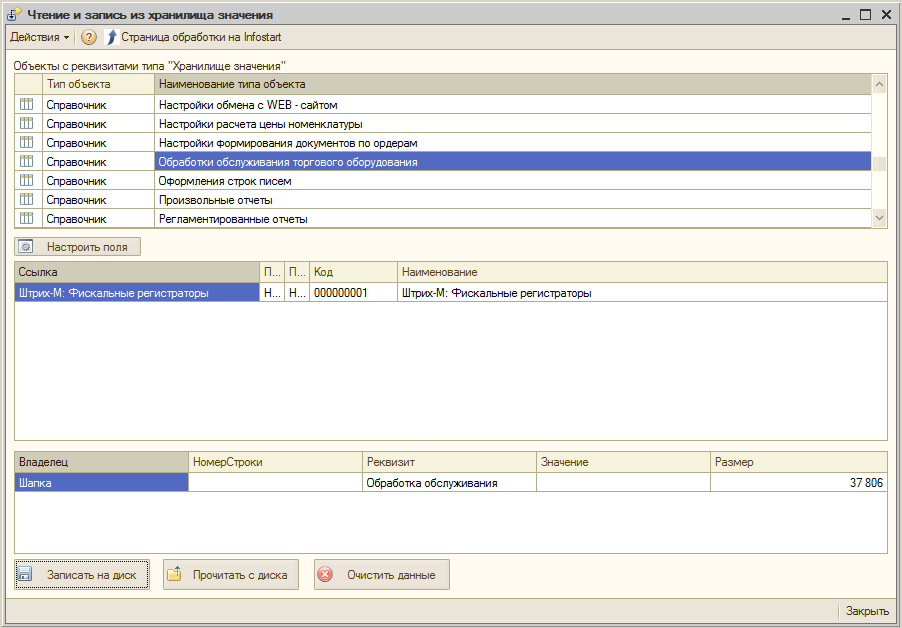Click Записать на диск button
Image resolution: width=902 pixels, height=628 pixels.
(x=82, y=575)
